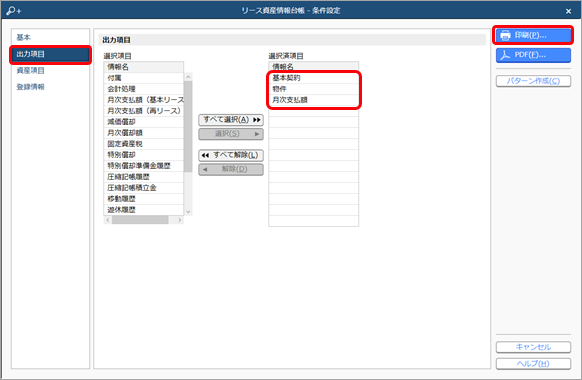Click scroll down arrow of 選択項目 list
582x380 pixels.
coord(188,212)
